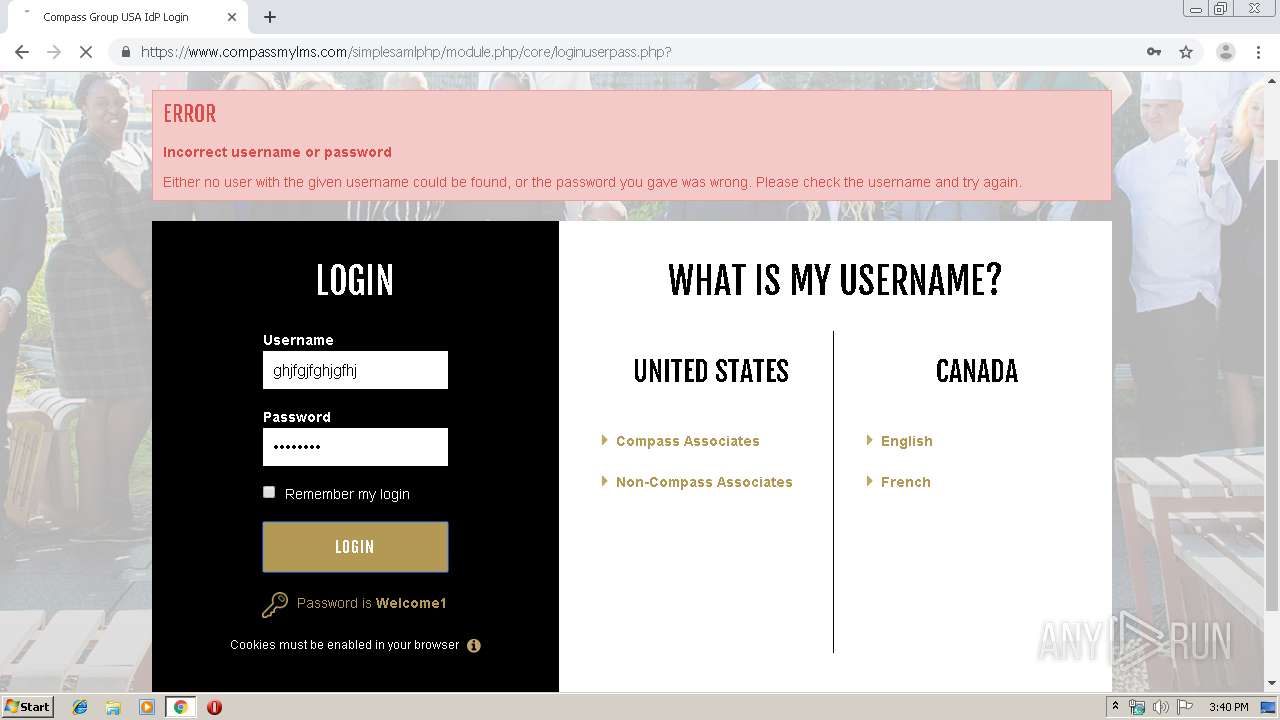Click the 3:40 PM clock
This screenshot has width=1280, height=720.
click(1229, 707)
